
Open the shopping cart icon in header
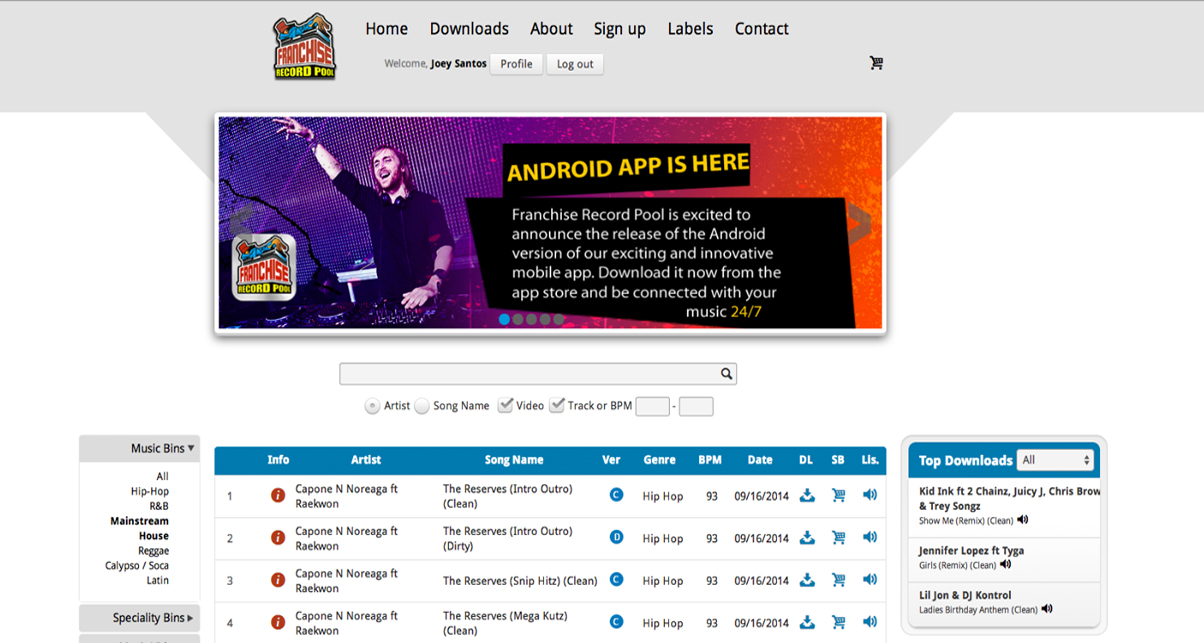[x=876, y=63]
